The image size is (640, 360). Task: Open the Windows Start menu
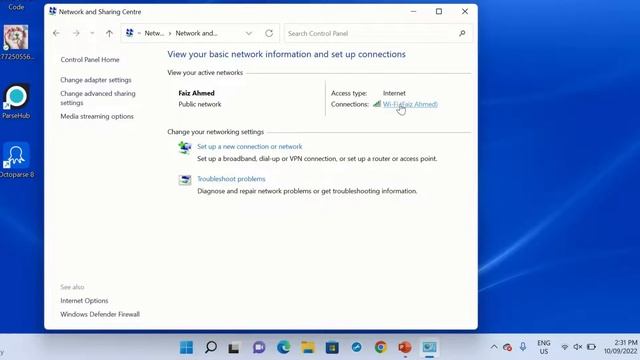coord(187,347)
